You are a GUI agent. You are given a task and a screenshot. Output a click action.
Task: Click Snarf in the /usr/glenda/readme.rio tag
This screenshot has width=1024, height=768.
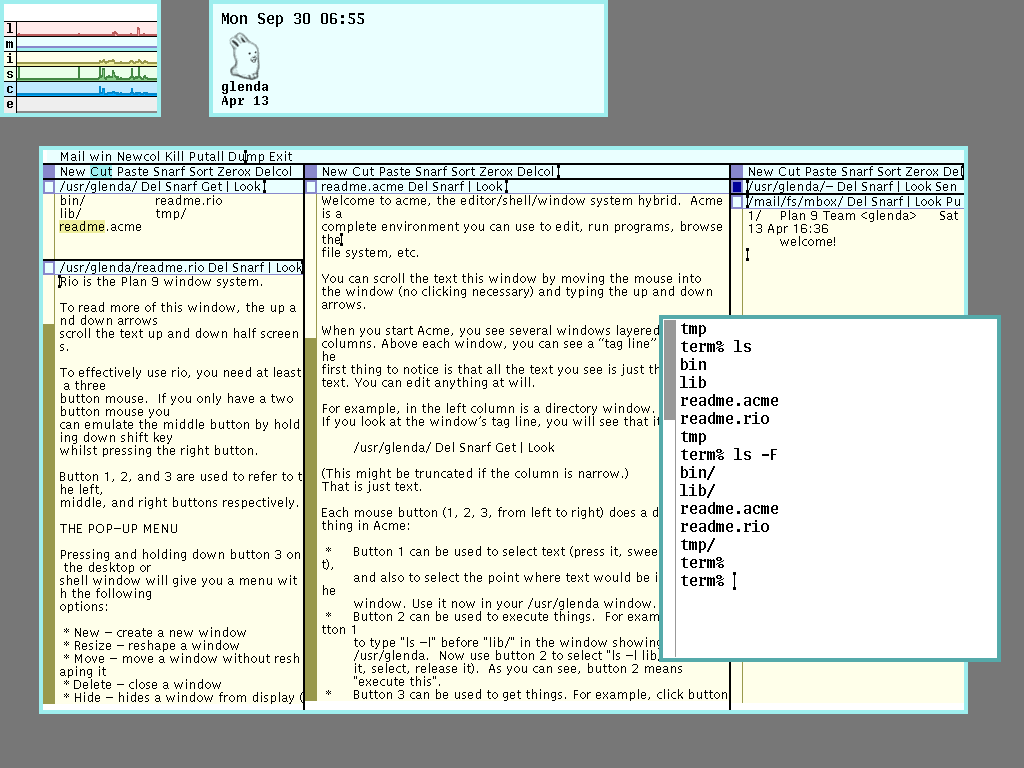click(248, 267)
